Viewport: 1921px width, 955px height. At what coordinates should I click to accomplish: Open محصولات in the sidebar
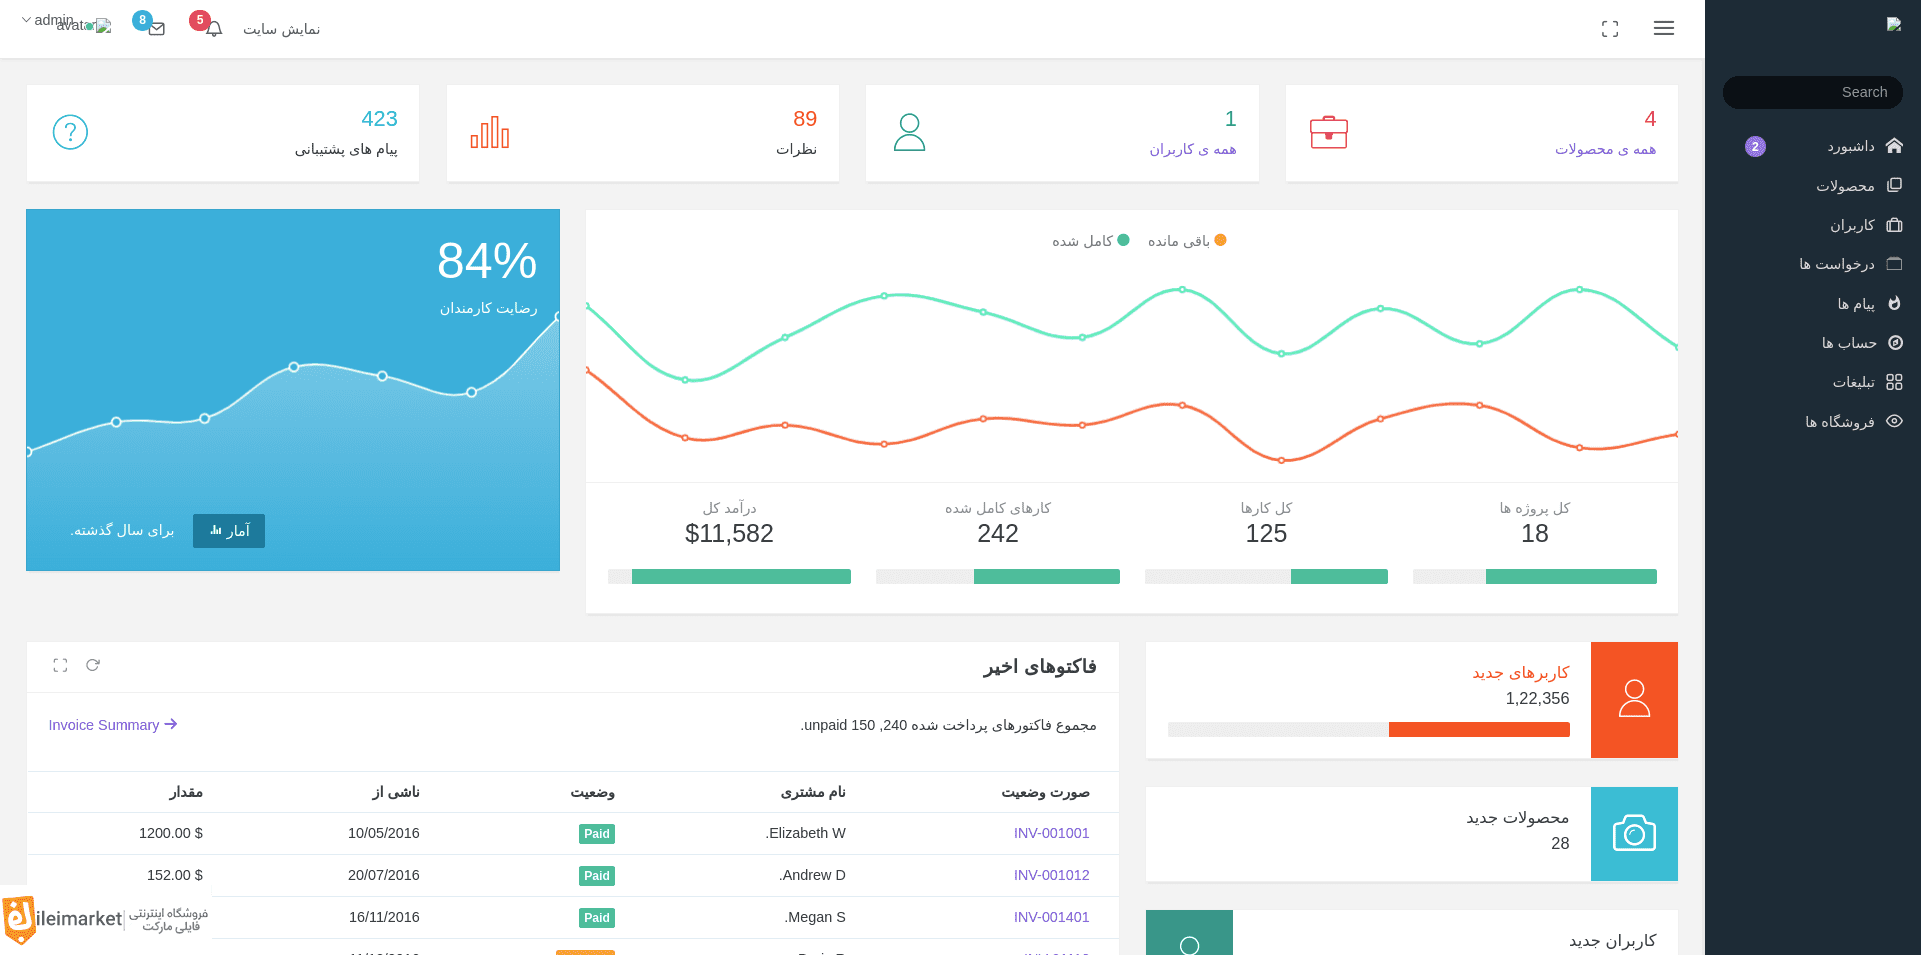click(x=1845, y=186)
